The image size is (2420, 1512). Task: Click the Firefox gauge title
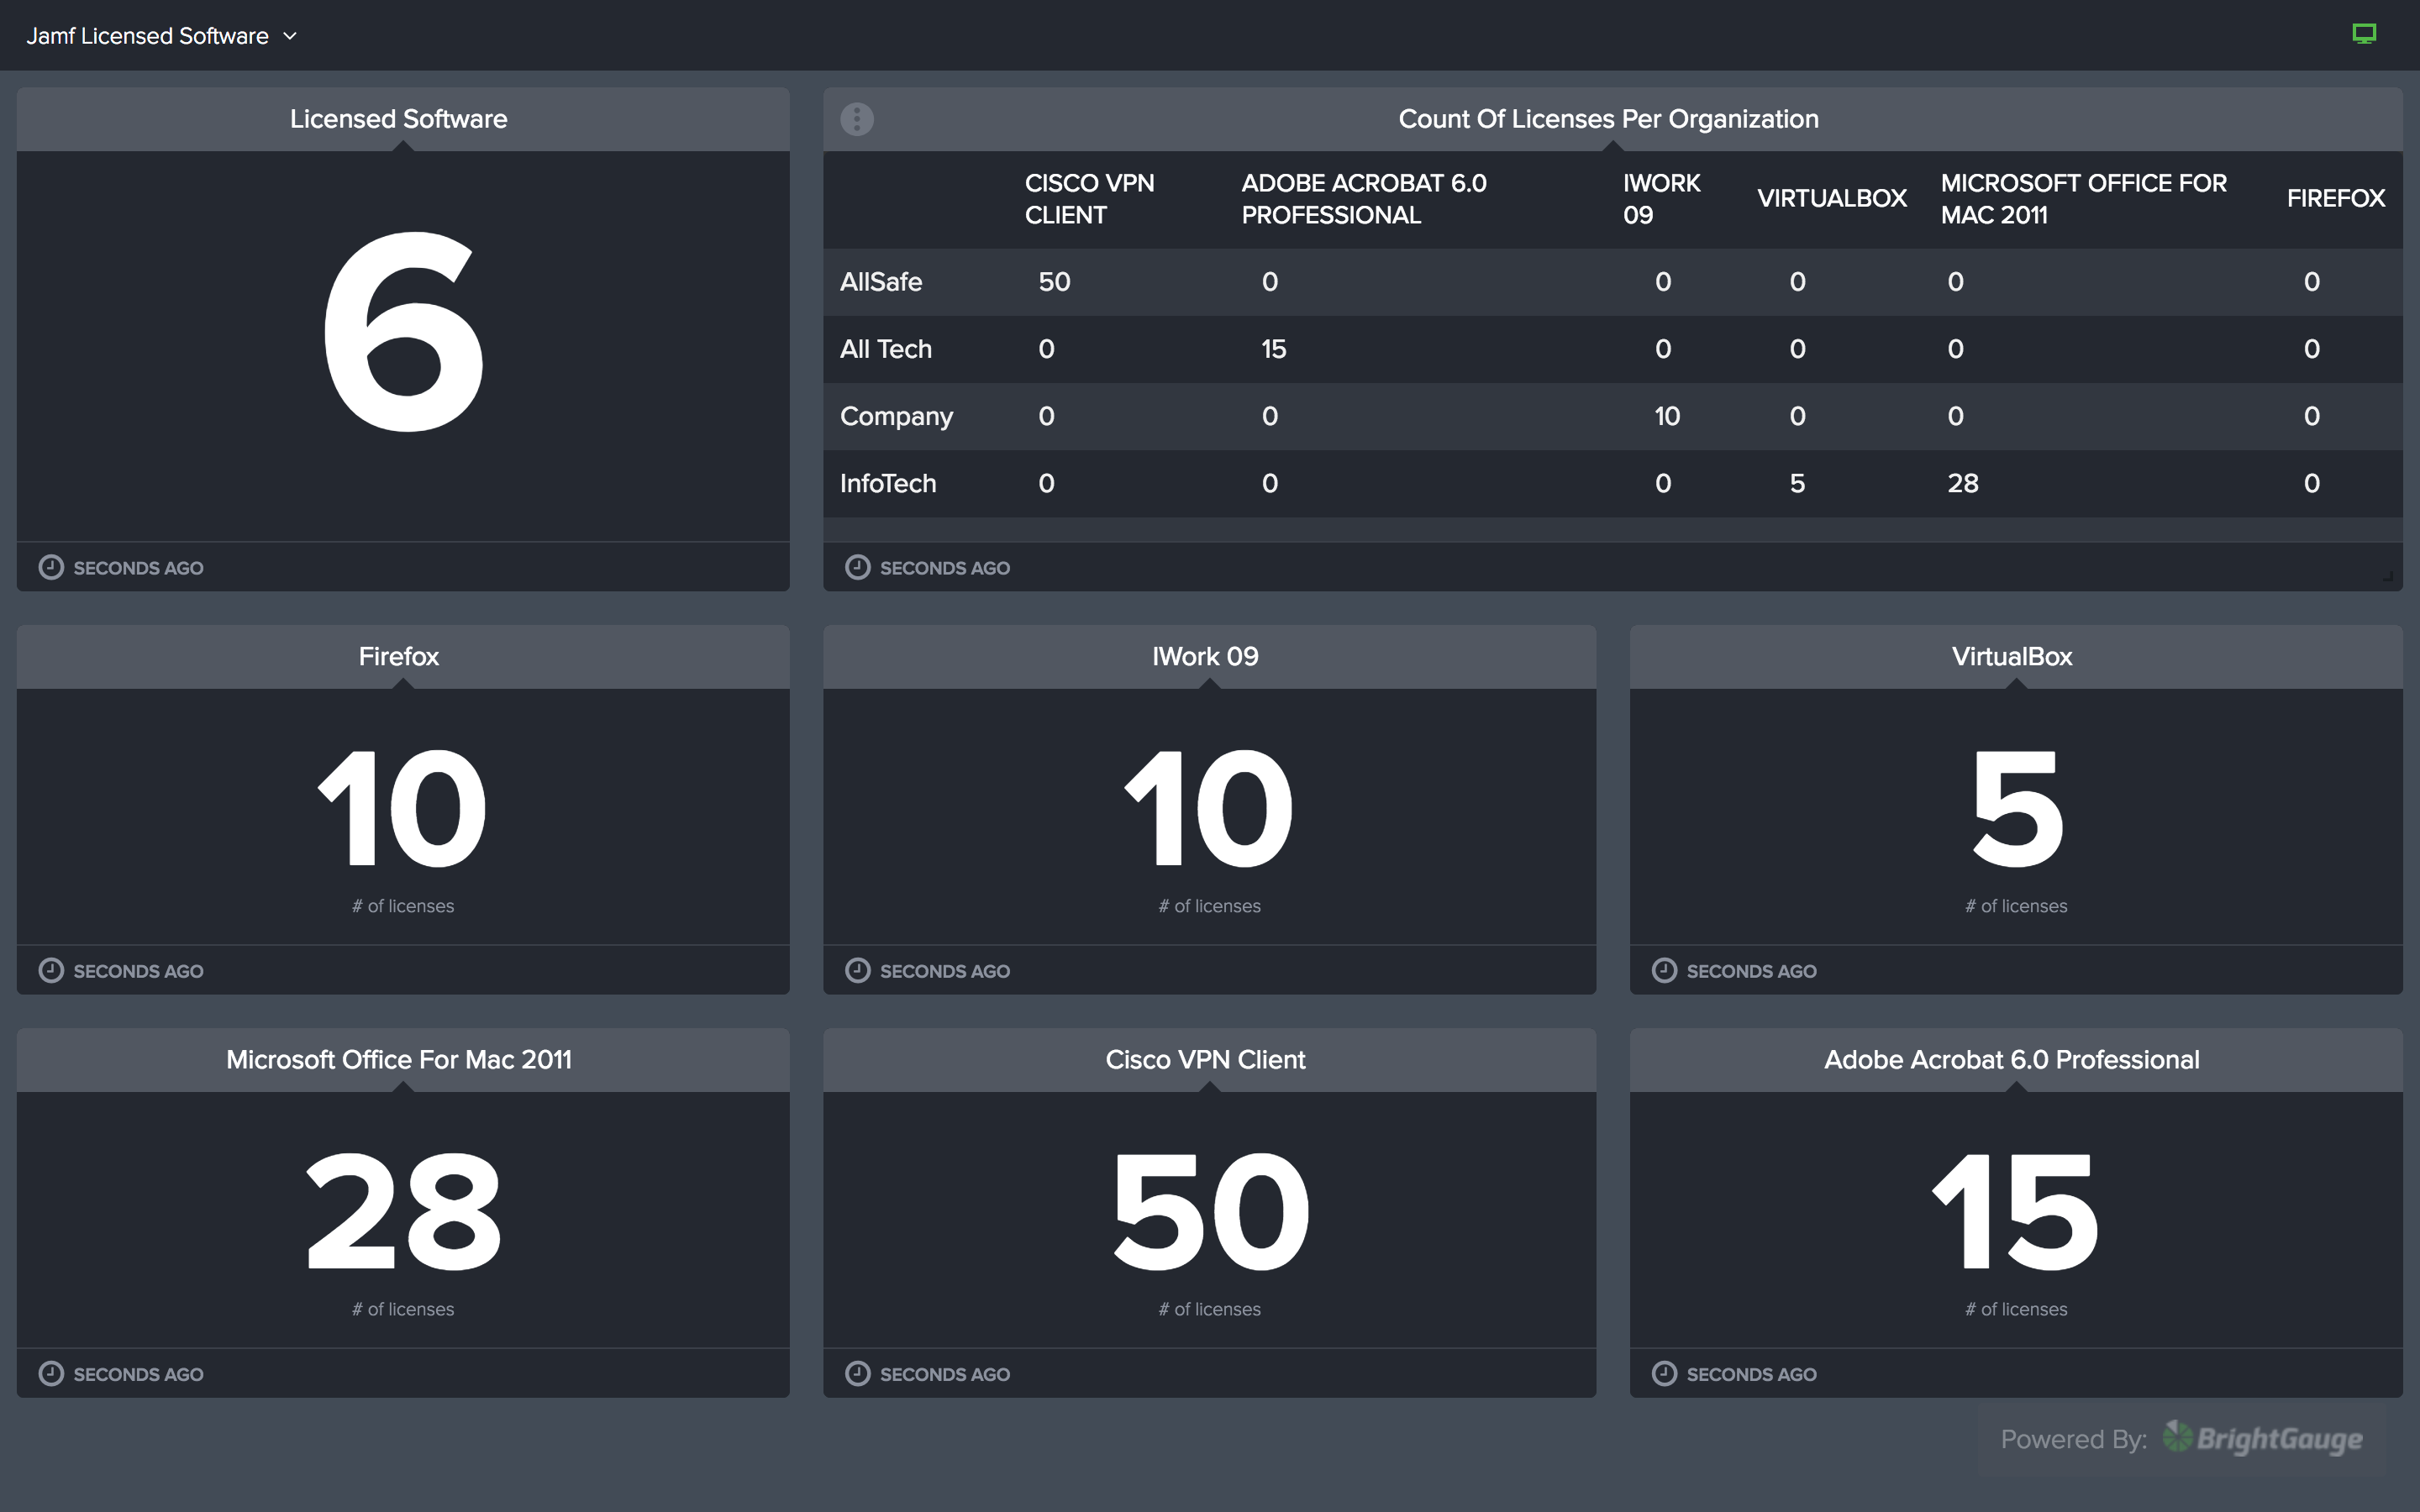(x=398, y=656)
